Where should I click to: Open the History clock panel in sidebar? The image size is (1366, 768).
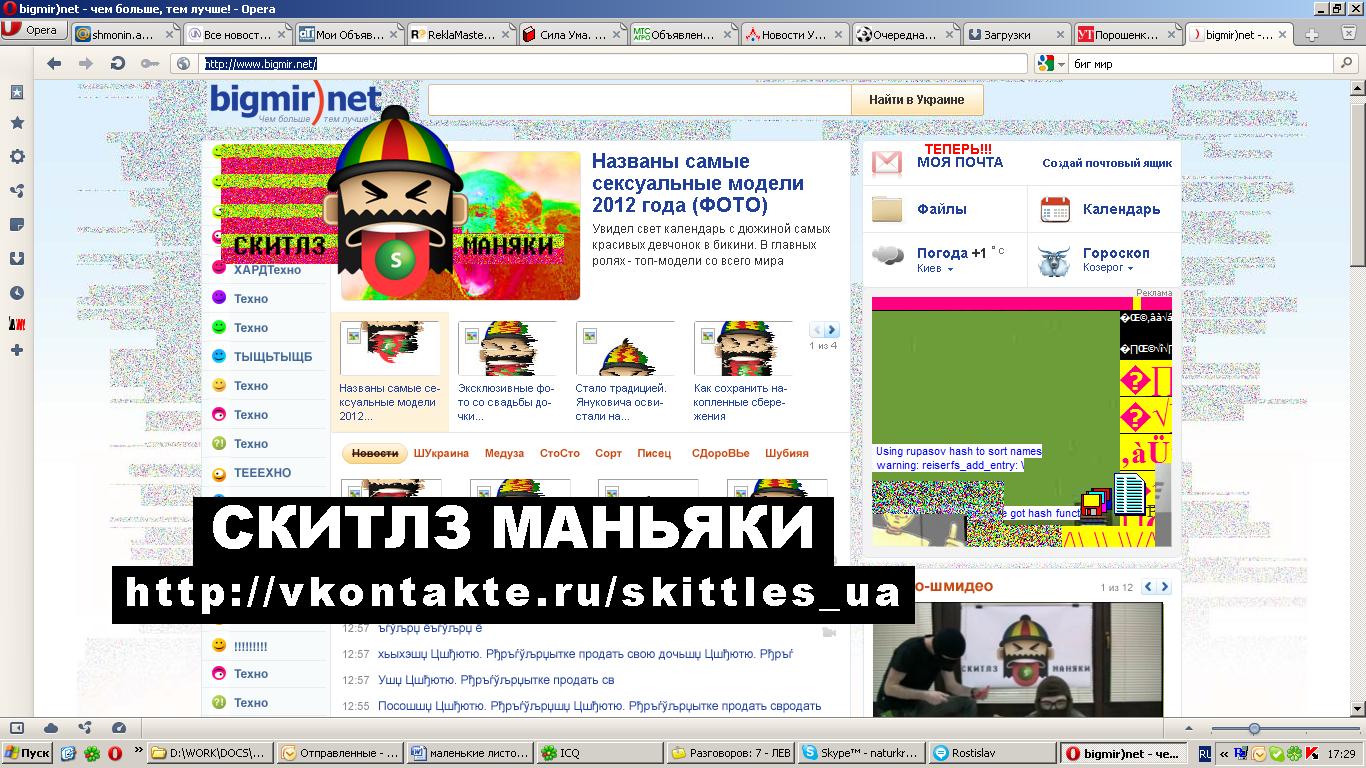click(x=17, y=293)
